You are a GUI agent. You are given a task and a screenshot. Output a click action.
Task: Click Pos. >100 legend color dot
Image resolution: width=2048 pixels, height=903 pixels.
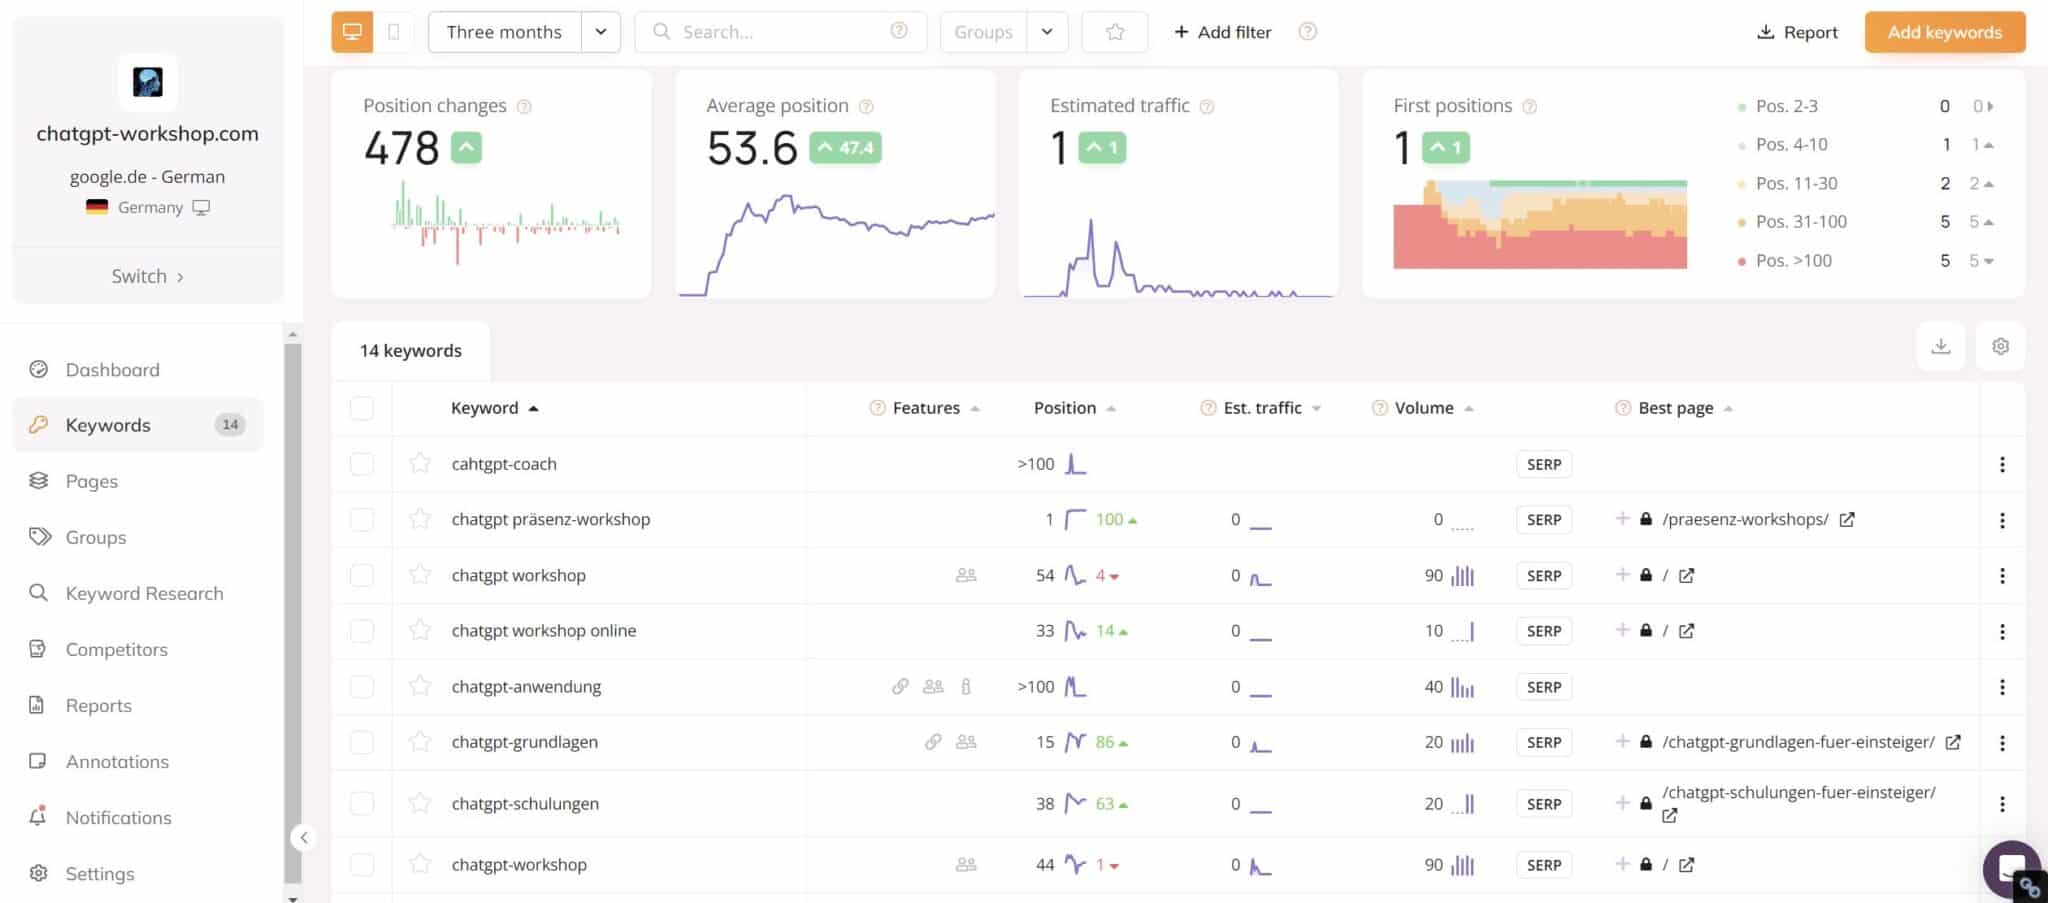coord(1742,262)
